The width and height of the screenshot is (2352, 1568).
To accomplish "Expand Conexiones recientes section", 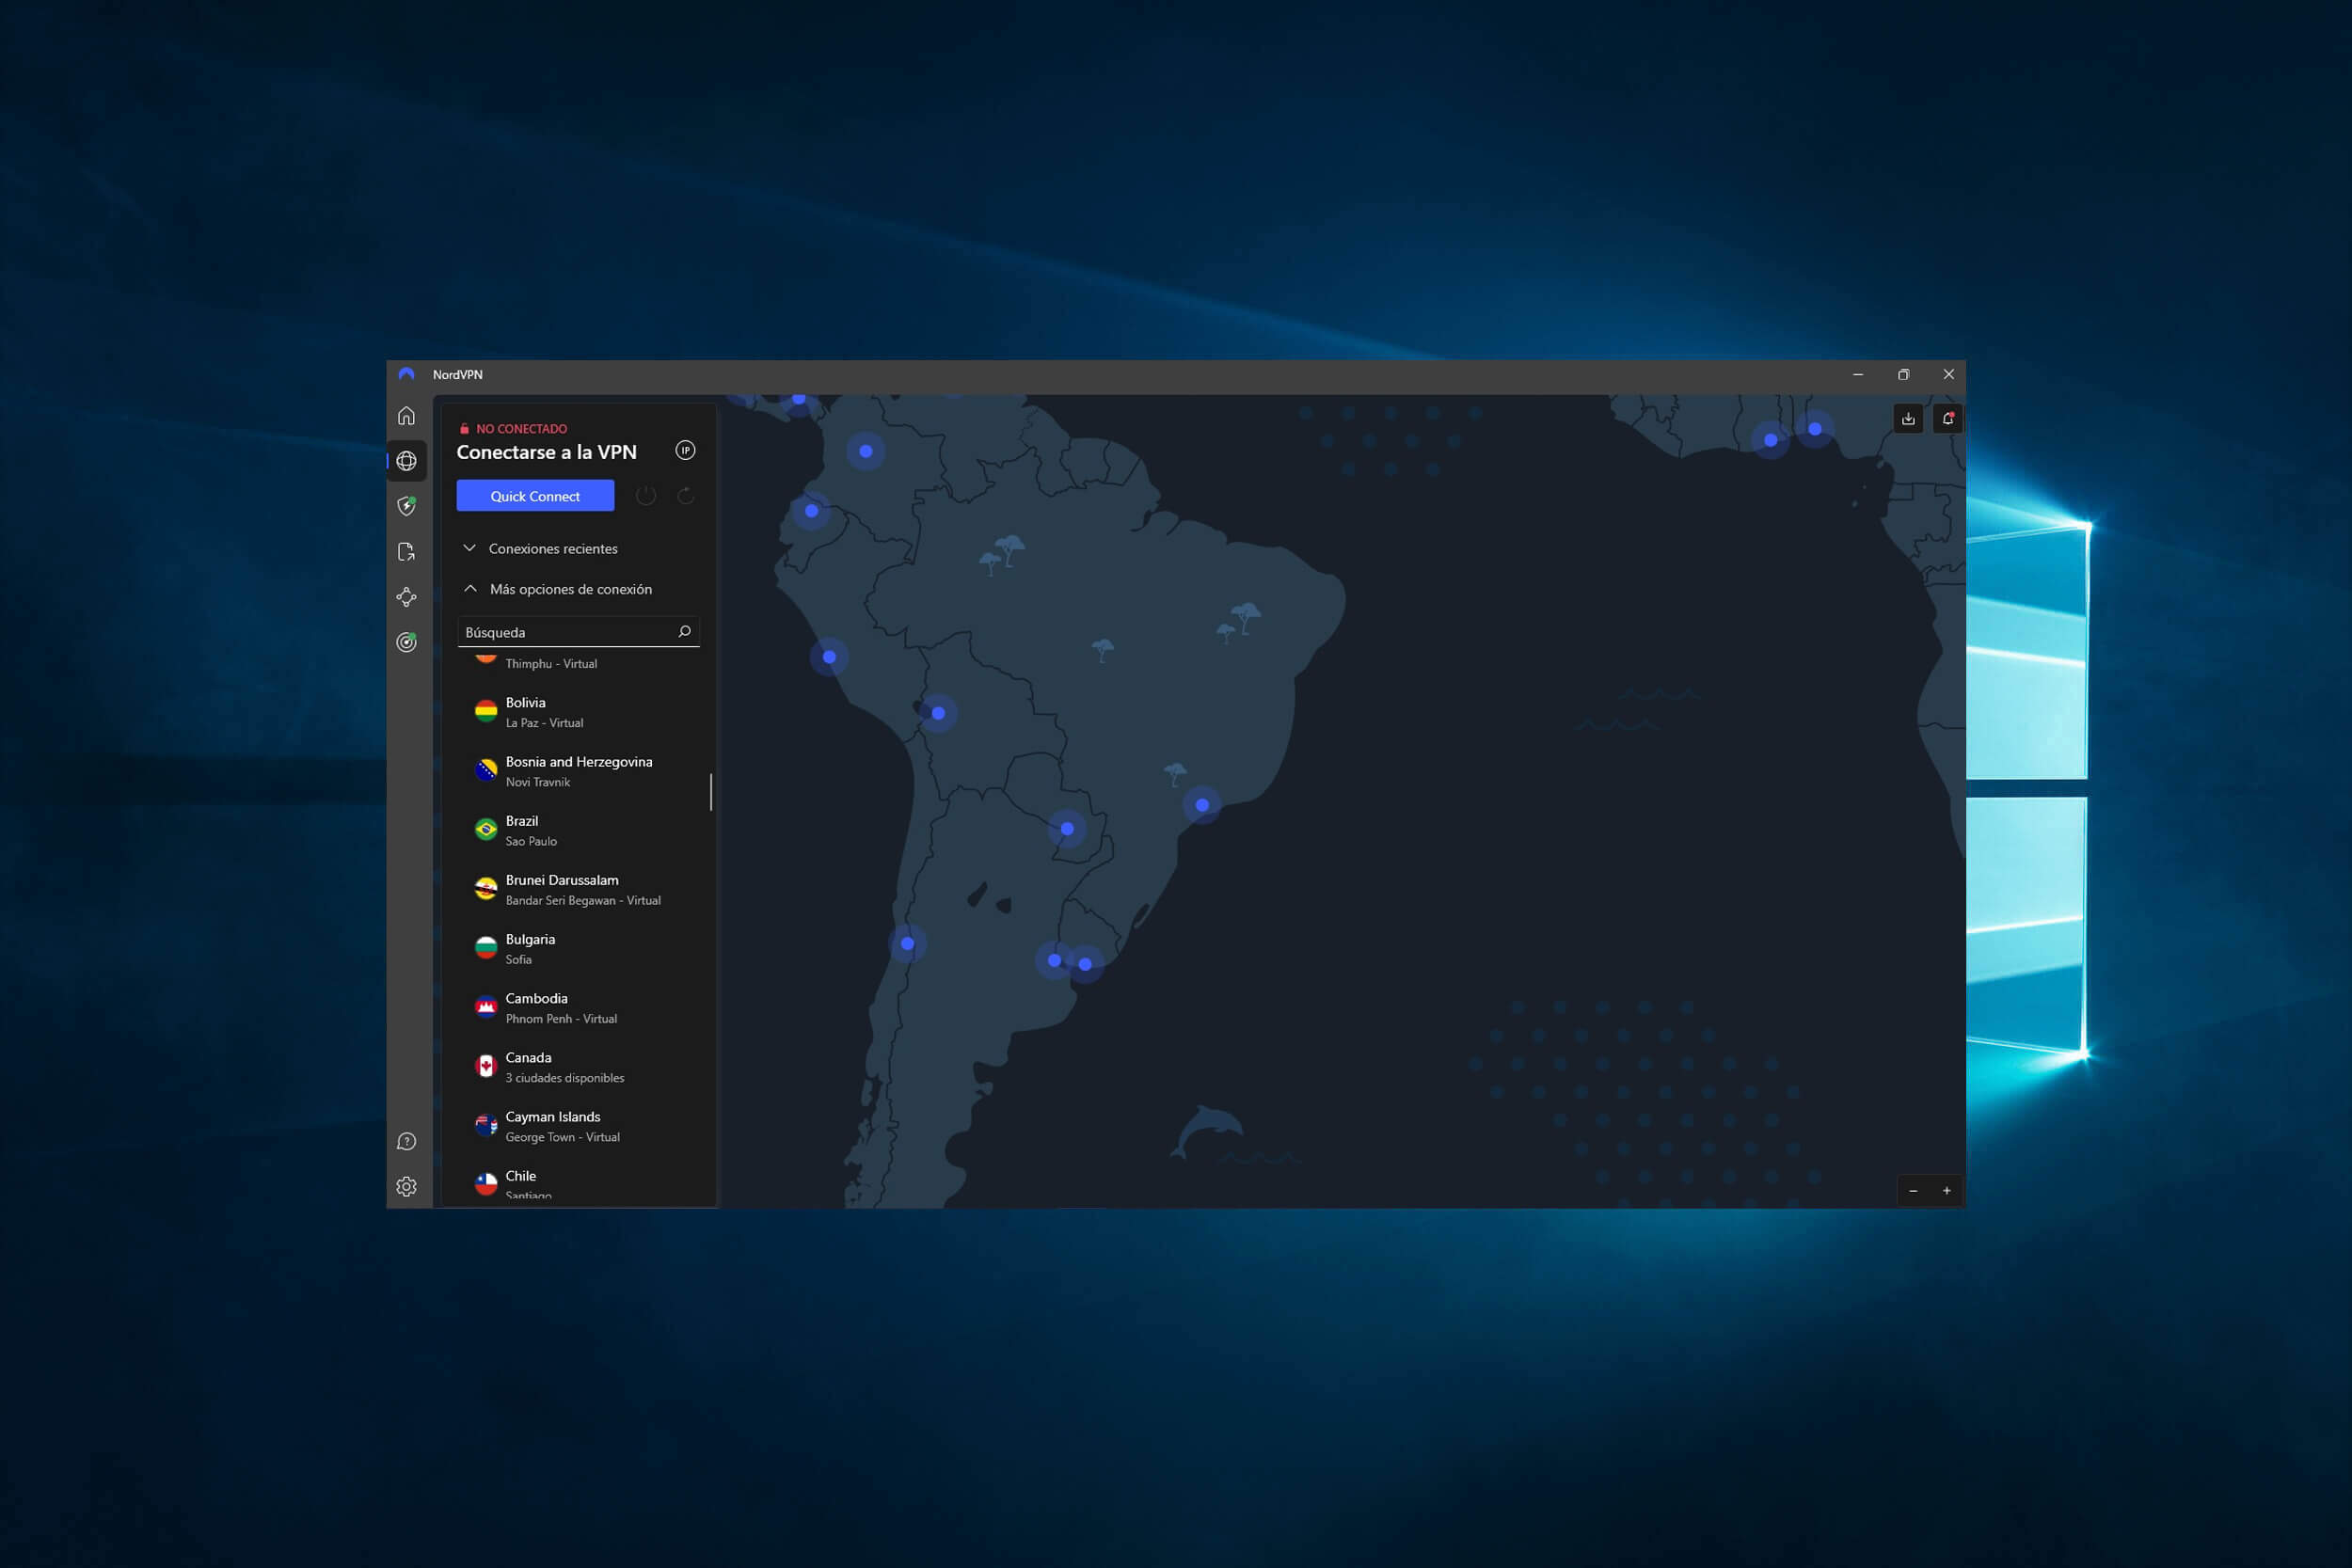I will (543, 547).
